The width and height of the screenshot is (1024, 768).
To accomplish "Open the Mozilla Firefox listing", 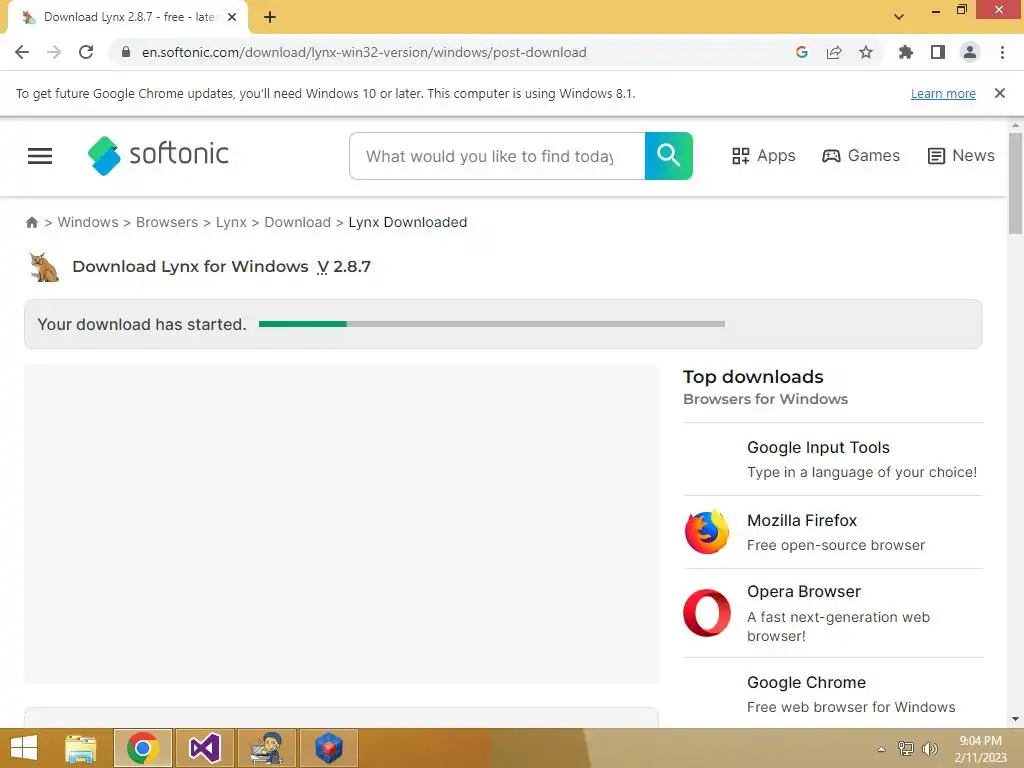I will point(833,532).
